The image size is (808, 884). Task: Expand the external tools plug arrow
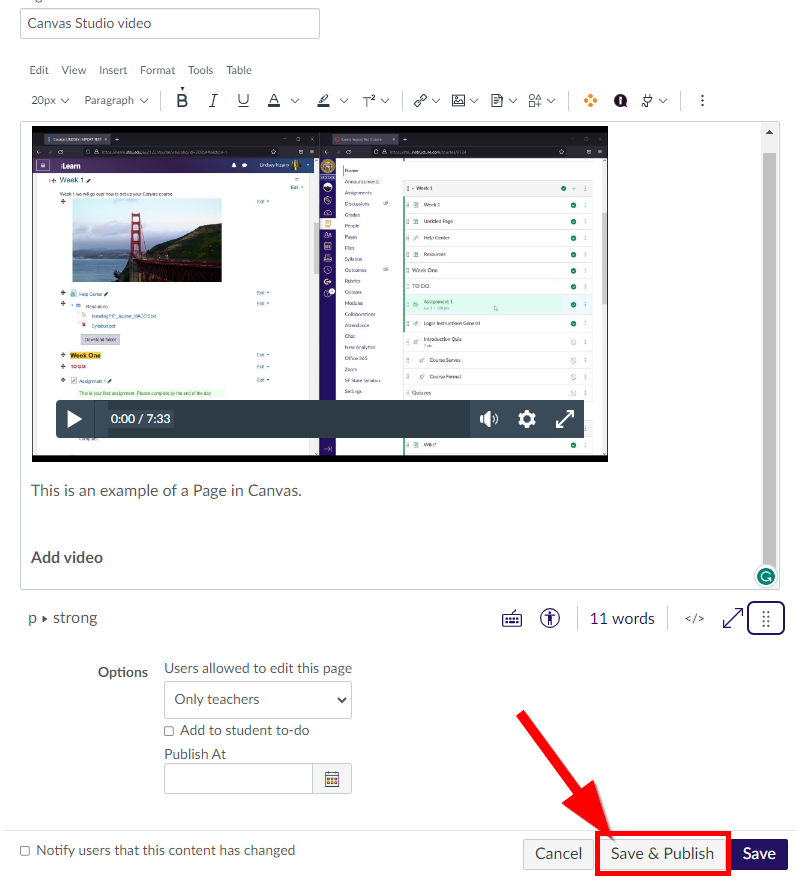663,100
